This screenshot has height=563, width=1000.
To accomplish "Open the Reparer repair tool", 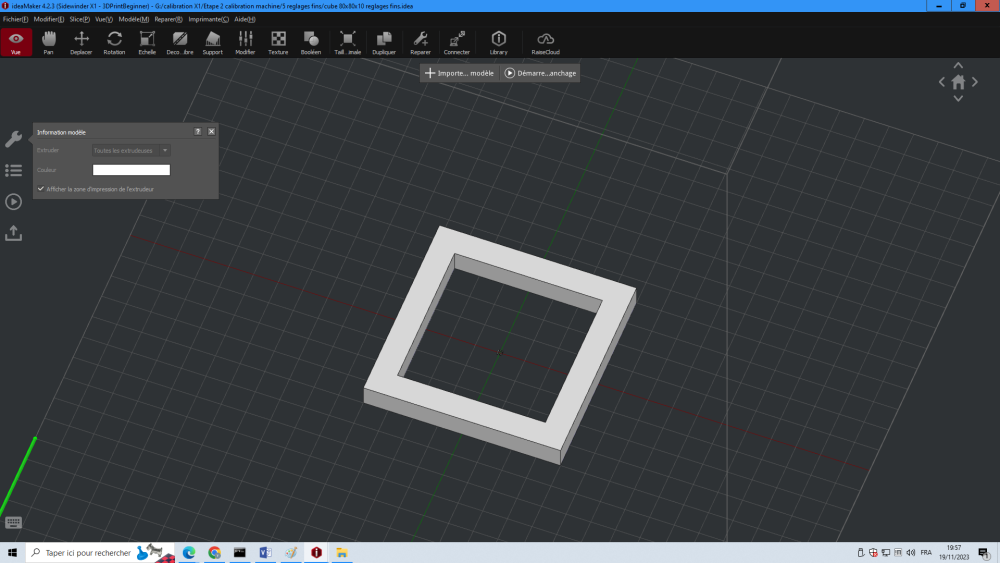I will tap(420, 43).
